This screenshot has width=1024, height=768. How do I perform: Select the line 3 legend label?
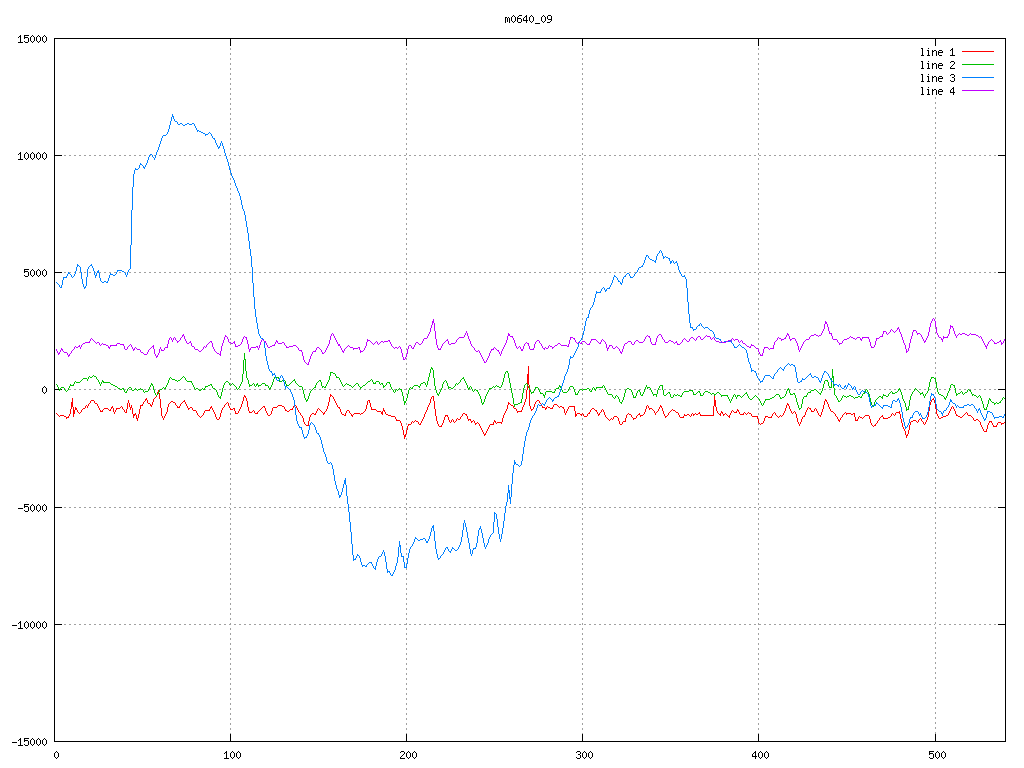(x=937, y=78)
